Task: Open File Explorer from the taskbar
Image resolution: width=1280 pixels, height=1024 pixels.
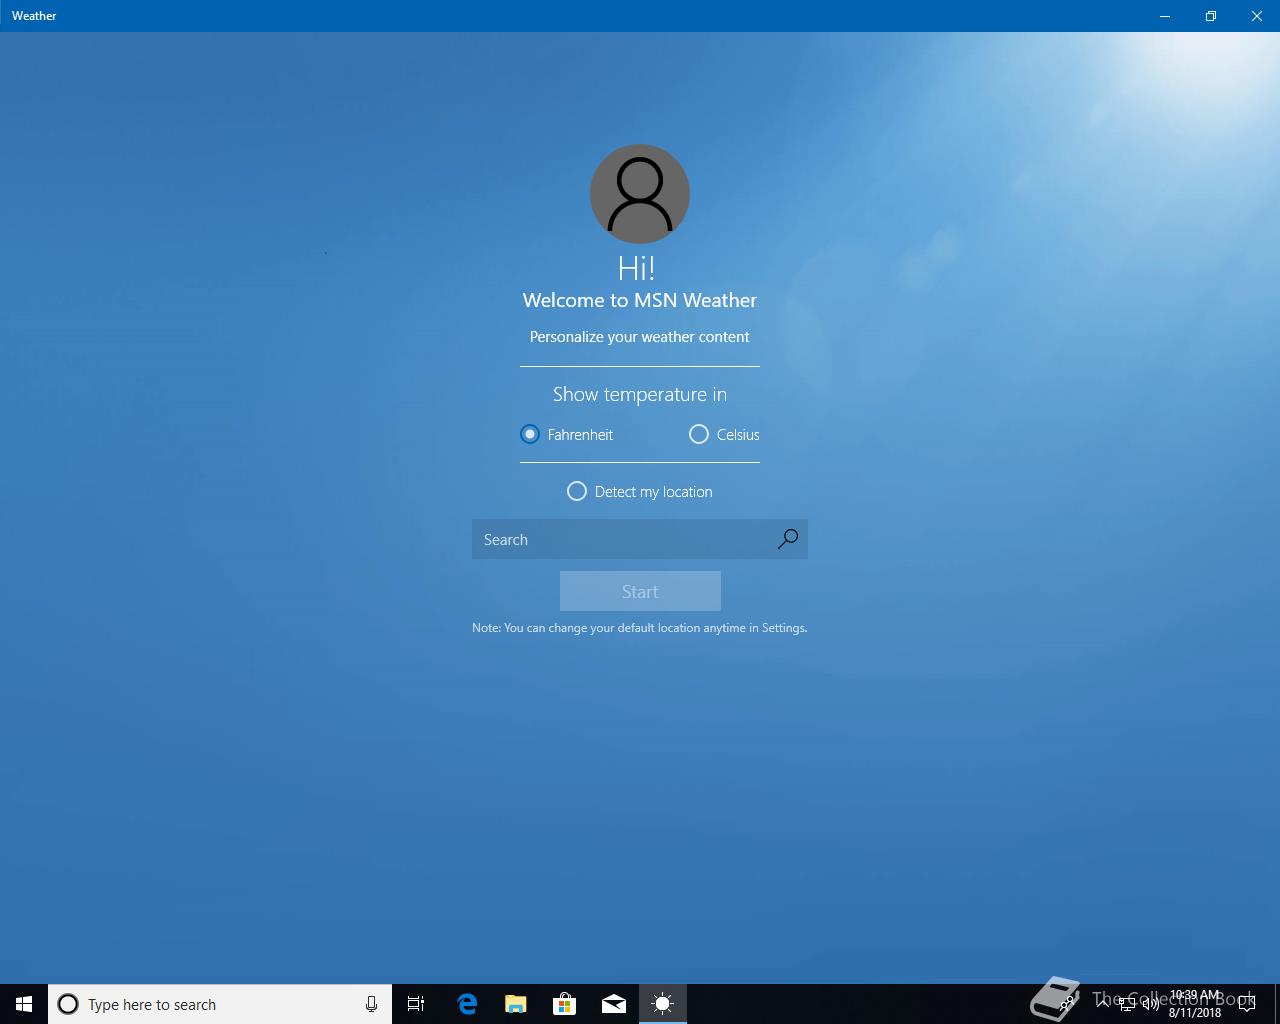Action: (x=516, y=1004)
